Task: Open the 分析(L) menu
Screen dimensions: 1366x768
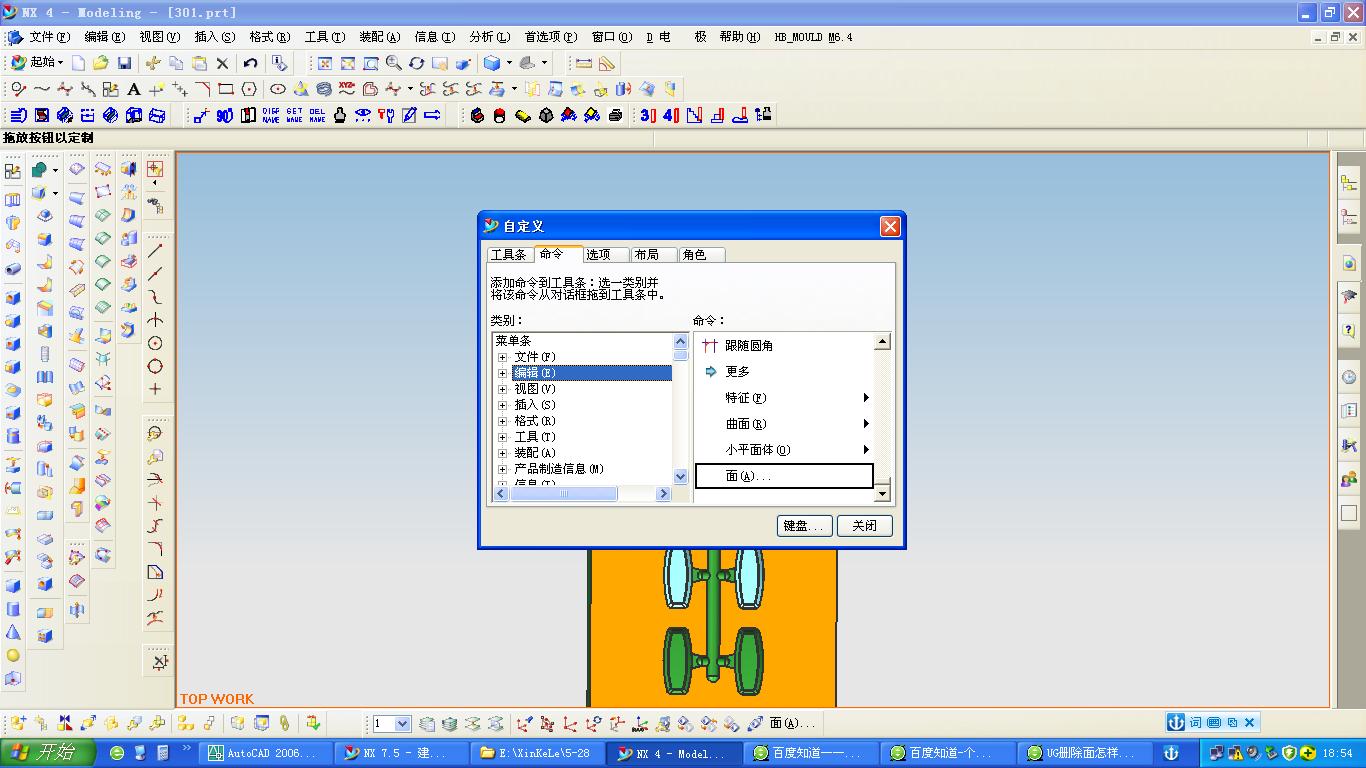Action: point(490,37)
